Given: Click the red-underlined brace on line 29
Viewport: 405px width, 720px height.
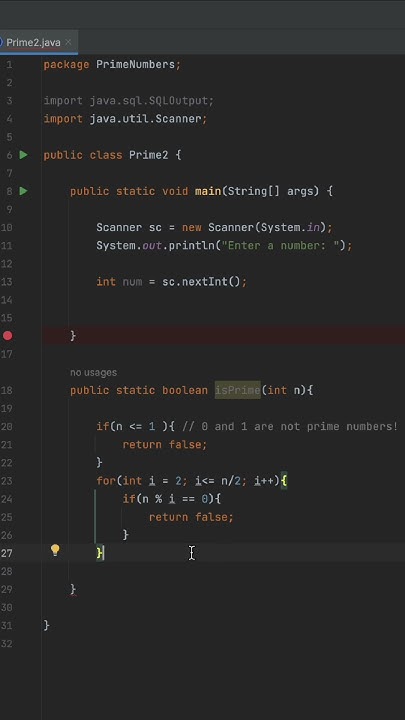Looking at the screenshot, I should pos(73,589).
